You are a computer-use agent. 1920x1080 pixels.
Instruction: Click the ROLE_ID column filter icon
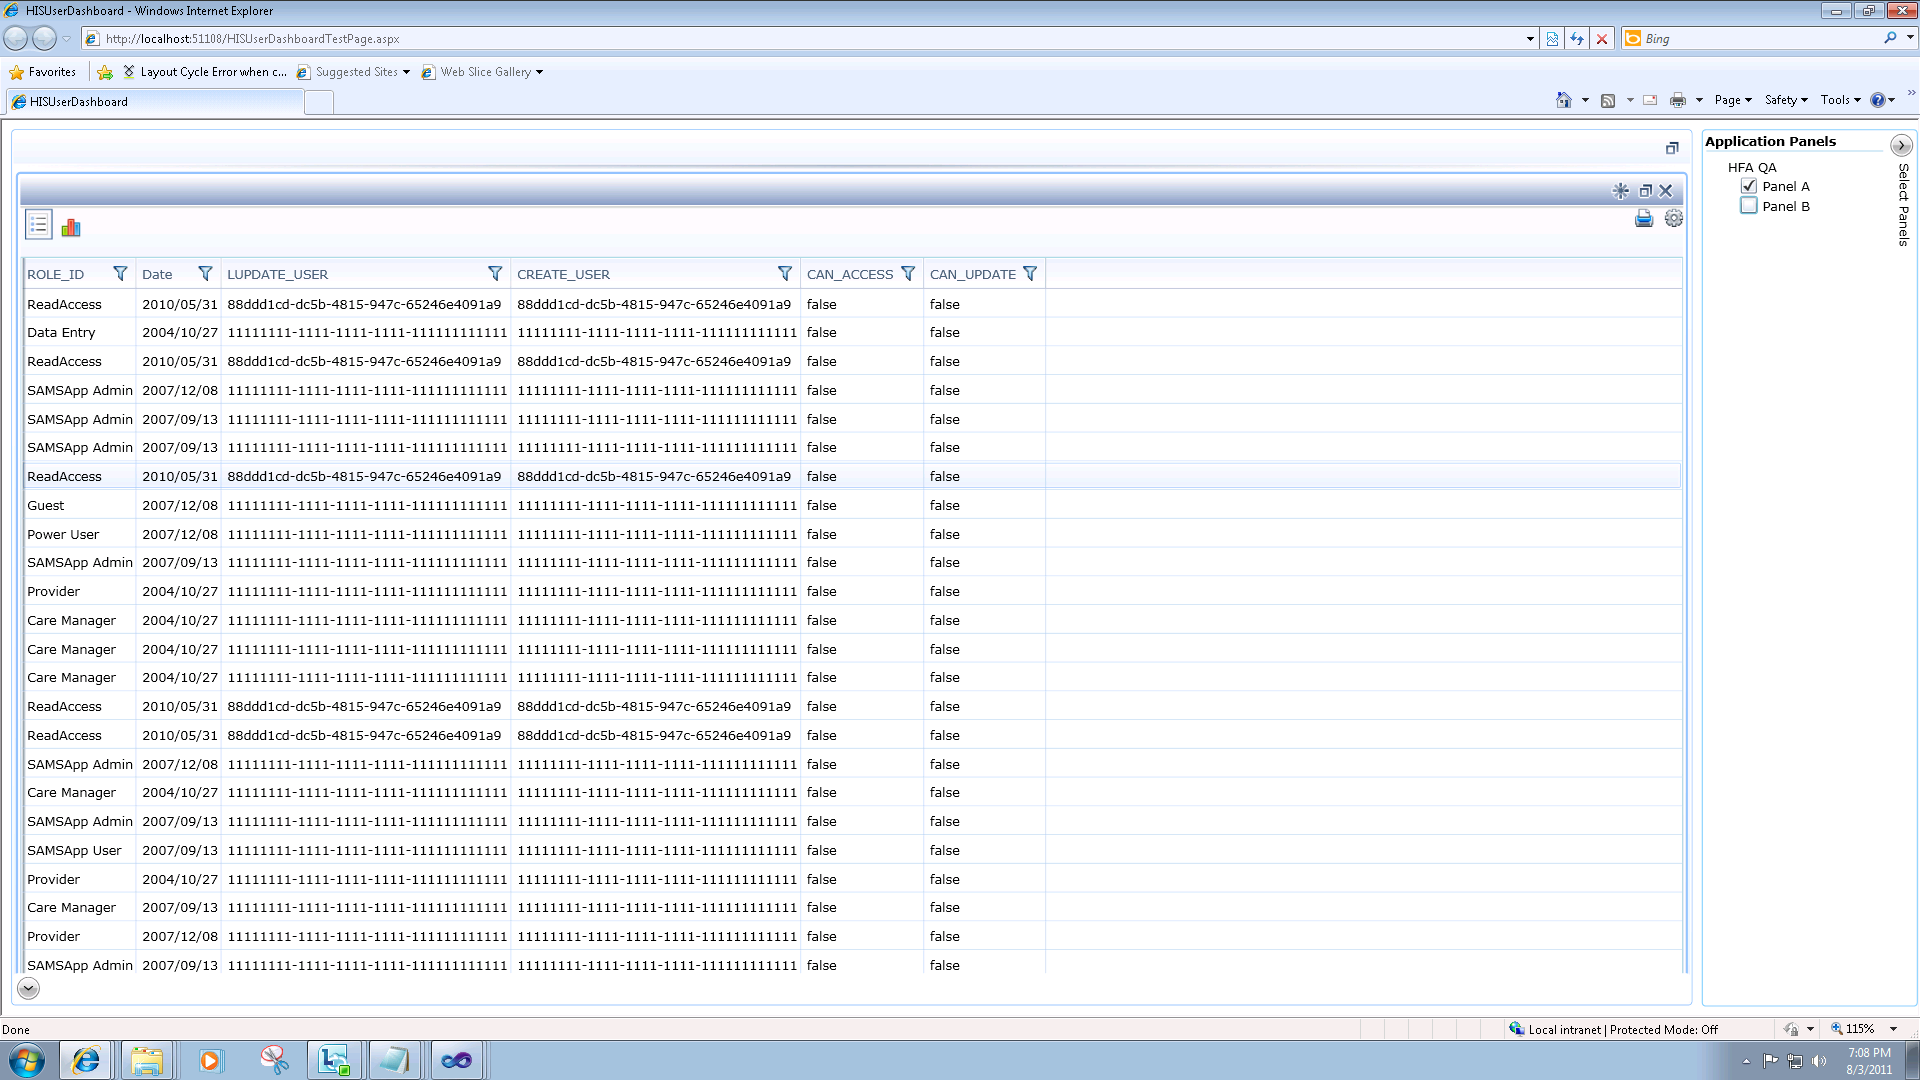[x=120, y=274]
